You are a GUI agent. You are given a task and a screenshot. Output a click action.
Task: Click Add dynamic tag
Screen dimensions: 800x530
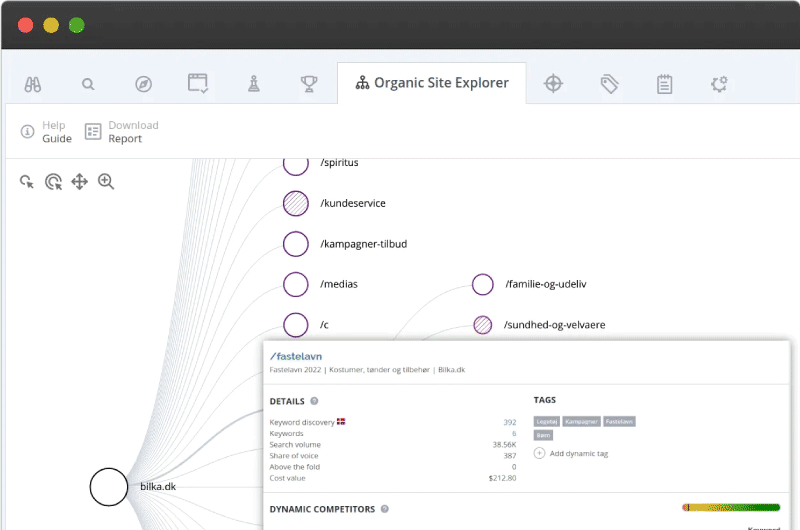[571, 453]
